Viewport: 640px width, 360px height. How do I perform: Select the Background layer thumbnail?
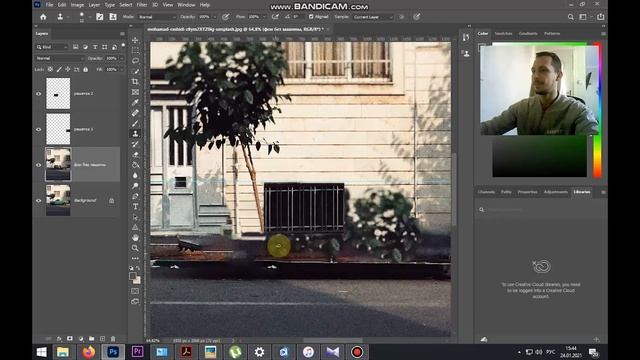[x=58, y=200]
